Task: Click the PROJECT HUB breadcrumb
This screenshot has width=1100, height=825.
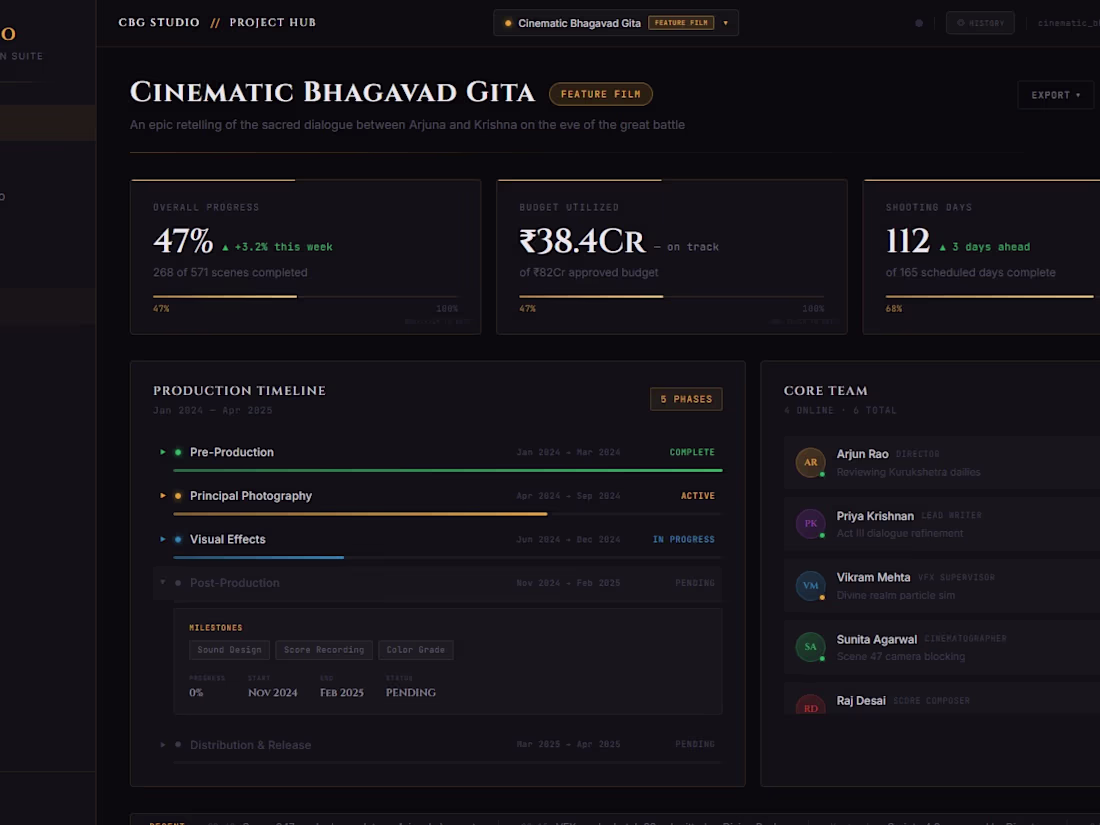Action: click(x=272, y=22)
